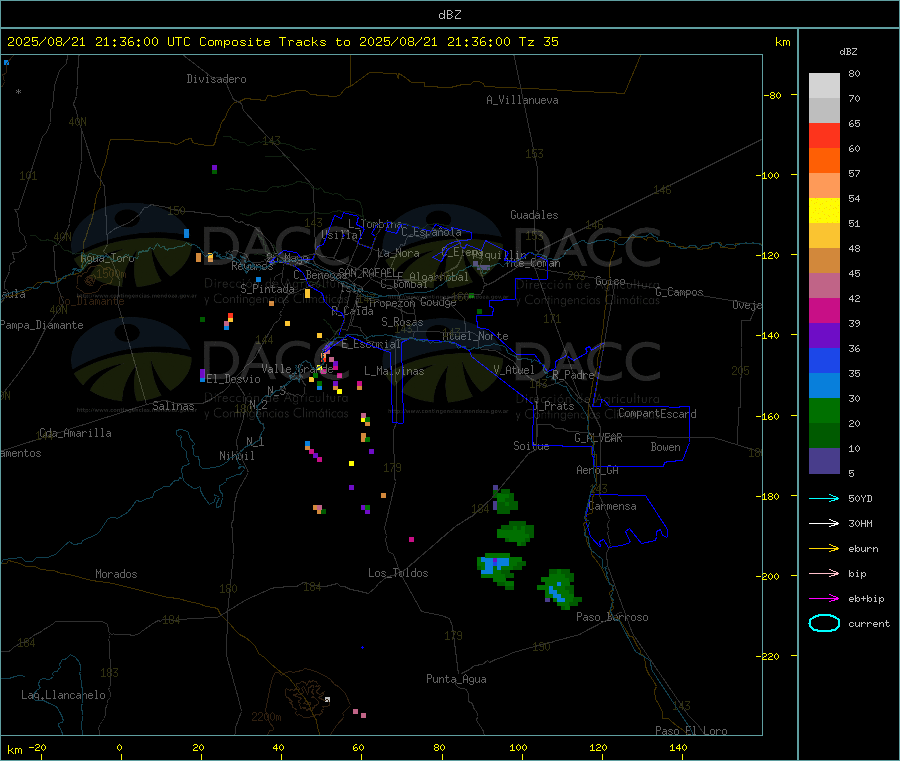900x761 pixels.
Task: Click the 54 dBZ salmon swatch
Action: click(x=824, y=185)
